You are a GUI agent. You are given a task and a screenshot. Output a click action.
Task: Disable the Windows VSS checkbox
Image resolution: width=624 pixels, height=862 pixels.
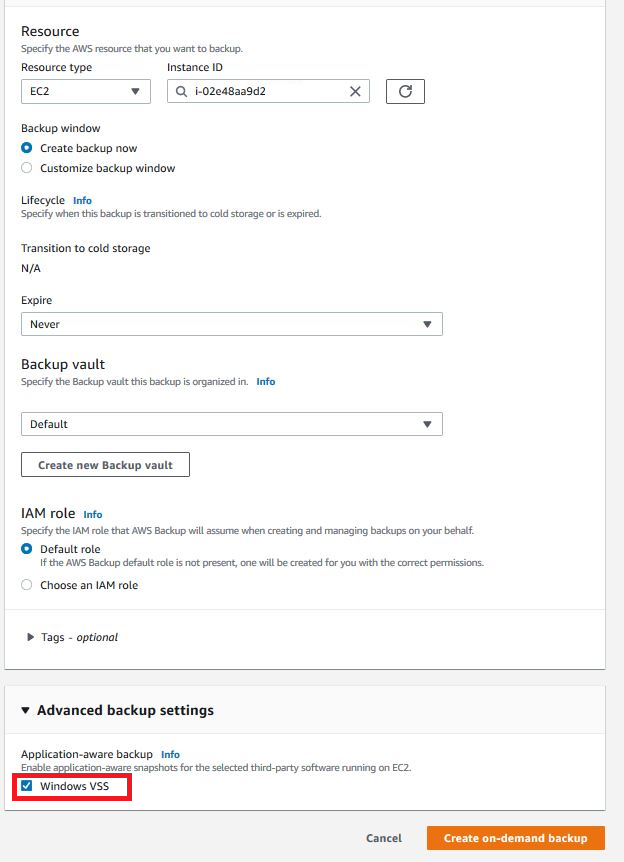click(x=27, y=786)
